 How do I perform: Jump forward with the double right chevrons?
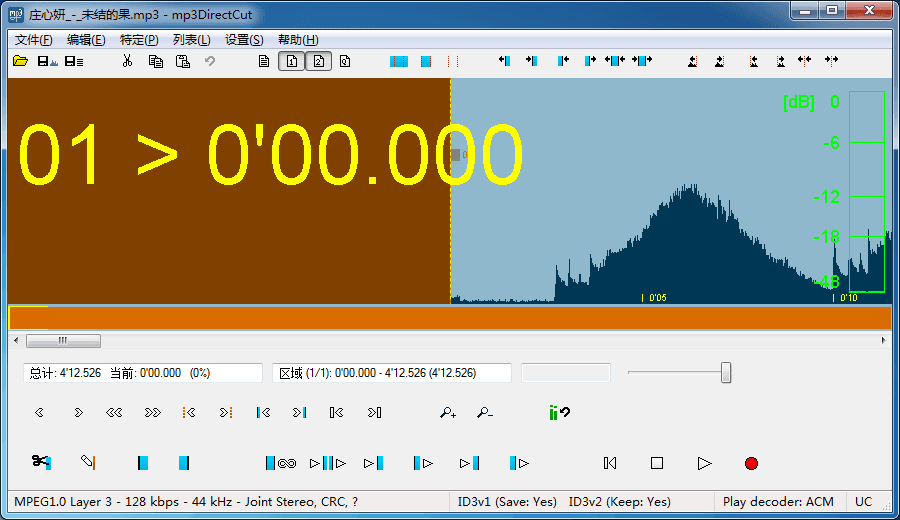coord(152,412)
